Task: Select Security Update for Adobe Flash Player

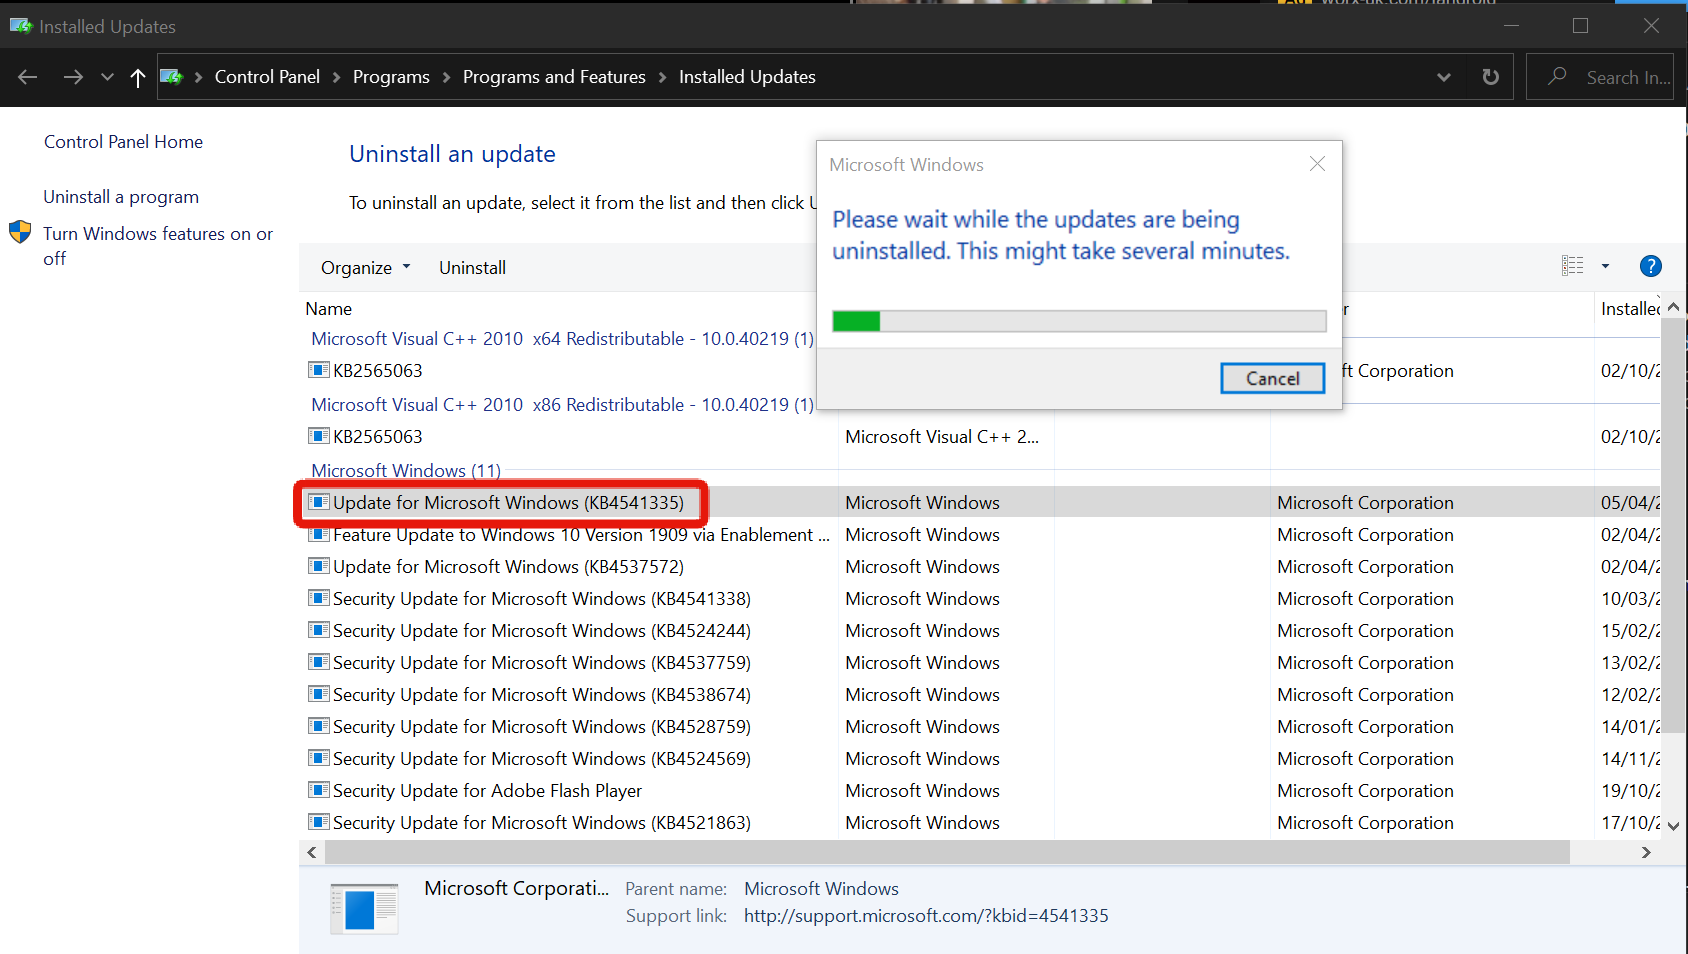Action: click(487, 791)
